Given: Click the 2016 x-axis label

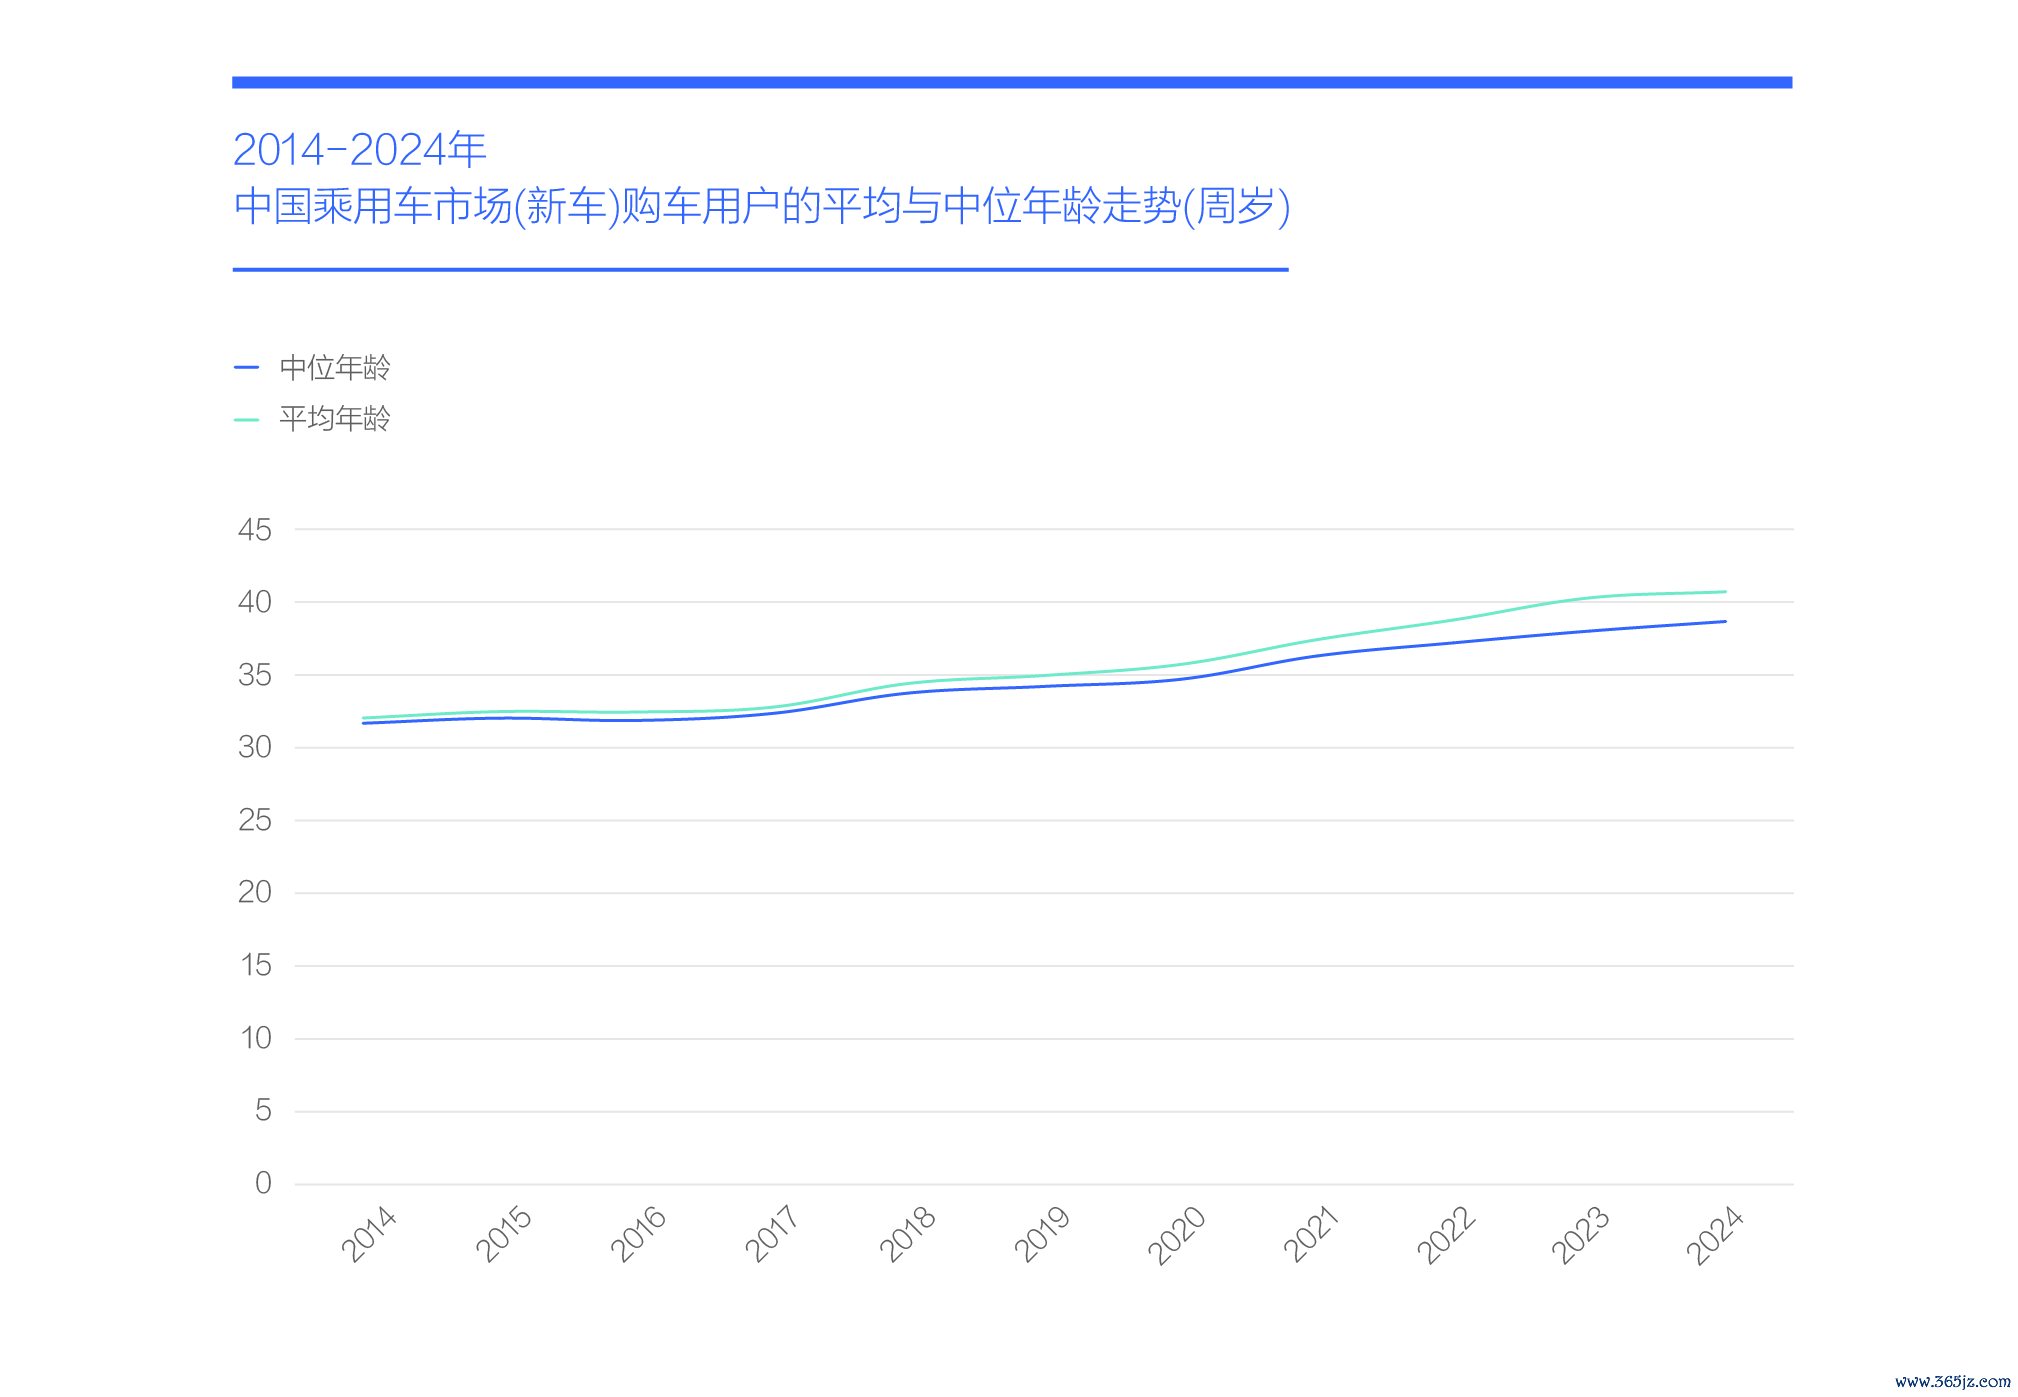Looking at the screenshot, I should [639, 1234].
